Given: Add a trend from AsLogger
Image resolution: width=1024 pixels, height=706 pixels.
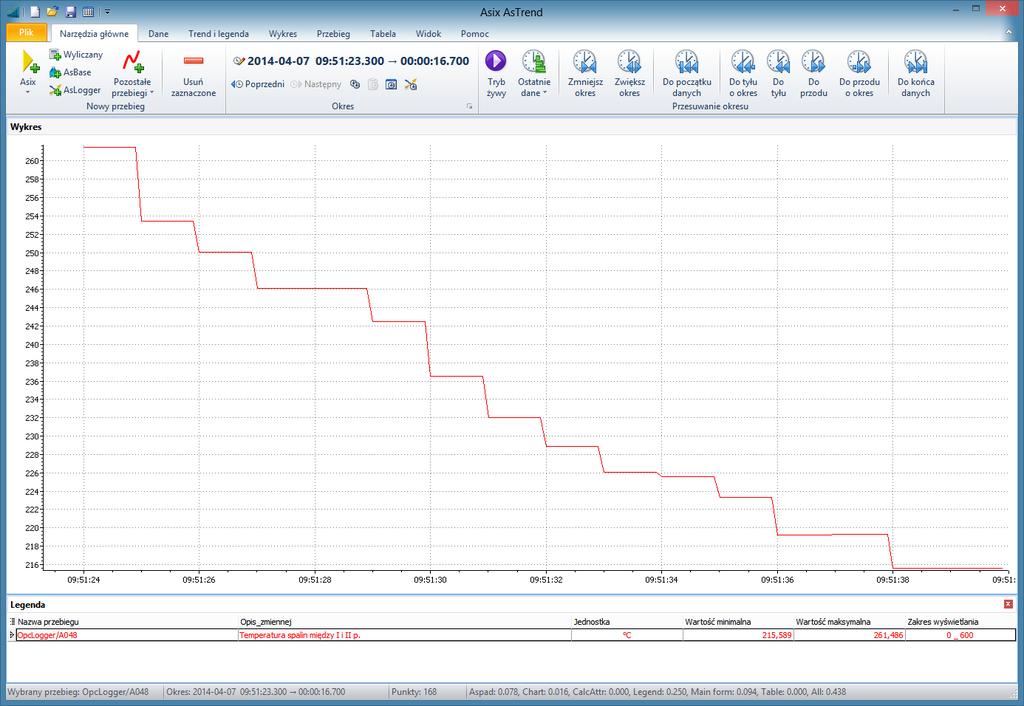Looking at the screenshot, I should tap(75, 90).
